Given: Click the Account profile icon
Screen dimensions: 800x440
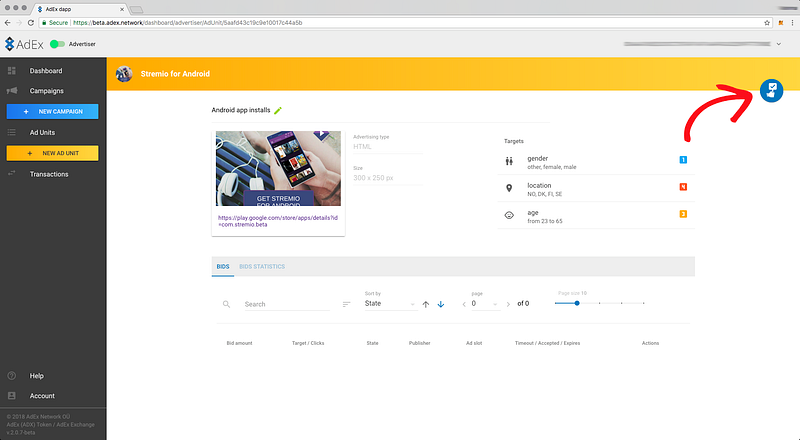Looking at the screenshot, I should [12, 396].
